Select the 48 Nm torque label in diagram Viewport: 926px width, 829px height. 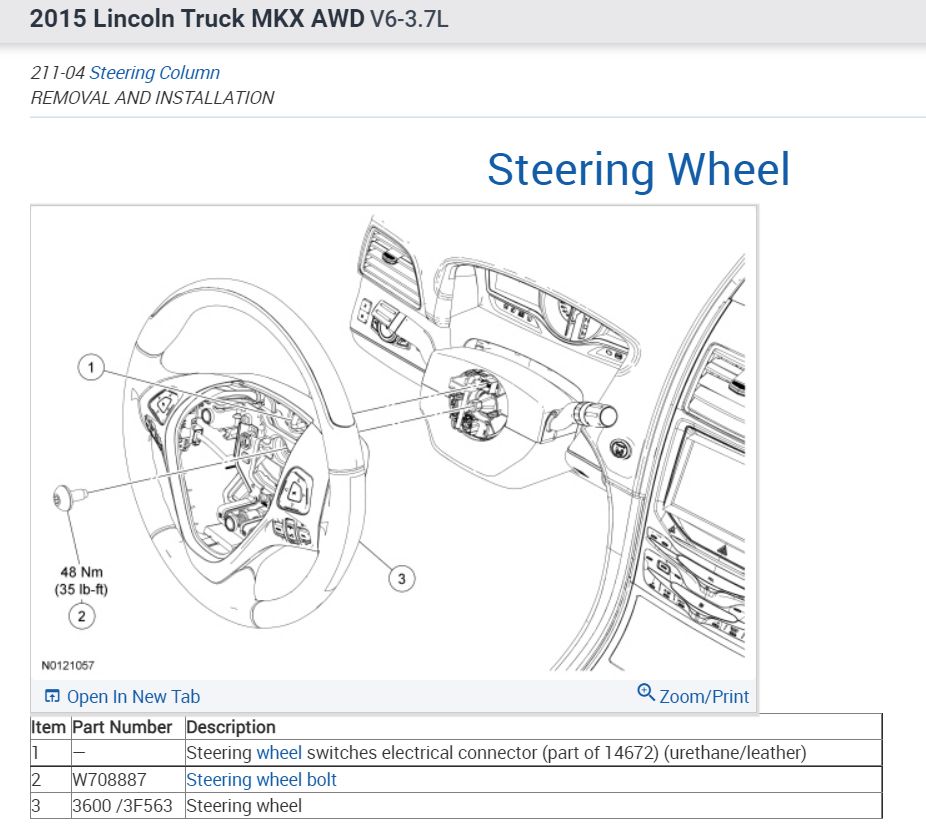tap(81, 572)
